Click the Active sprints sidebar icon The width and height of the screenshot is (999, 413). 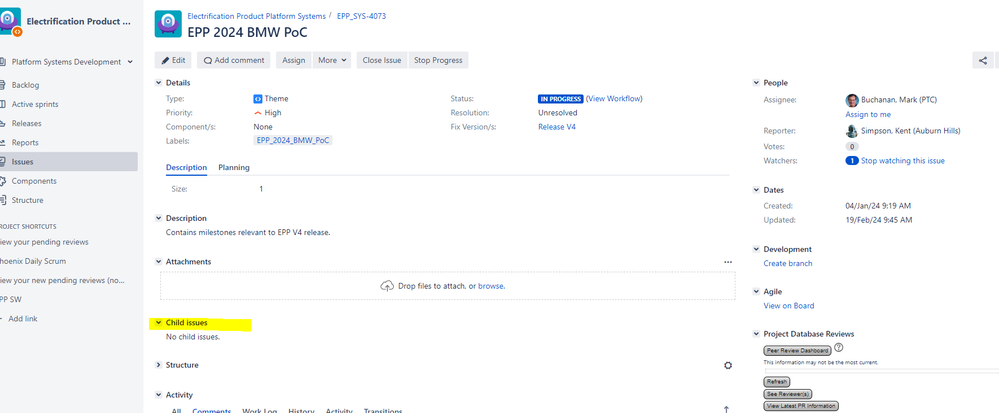tap(3, 104)
